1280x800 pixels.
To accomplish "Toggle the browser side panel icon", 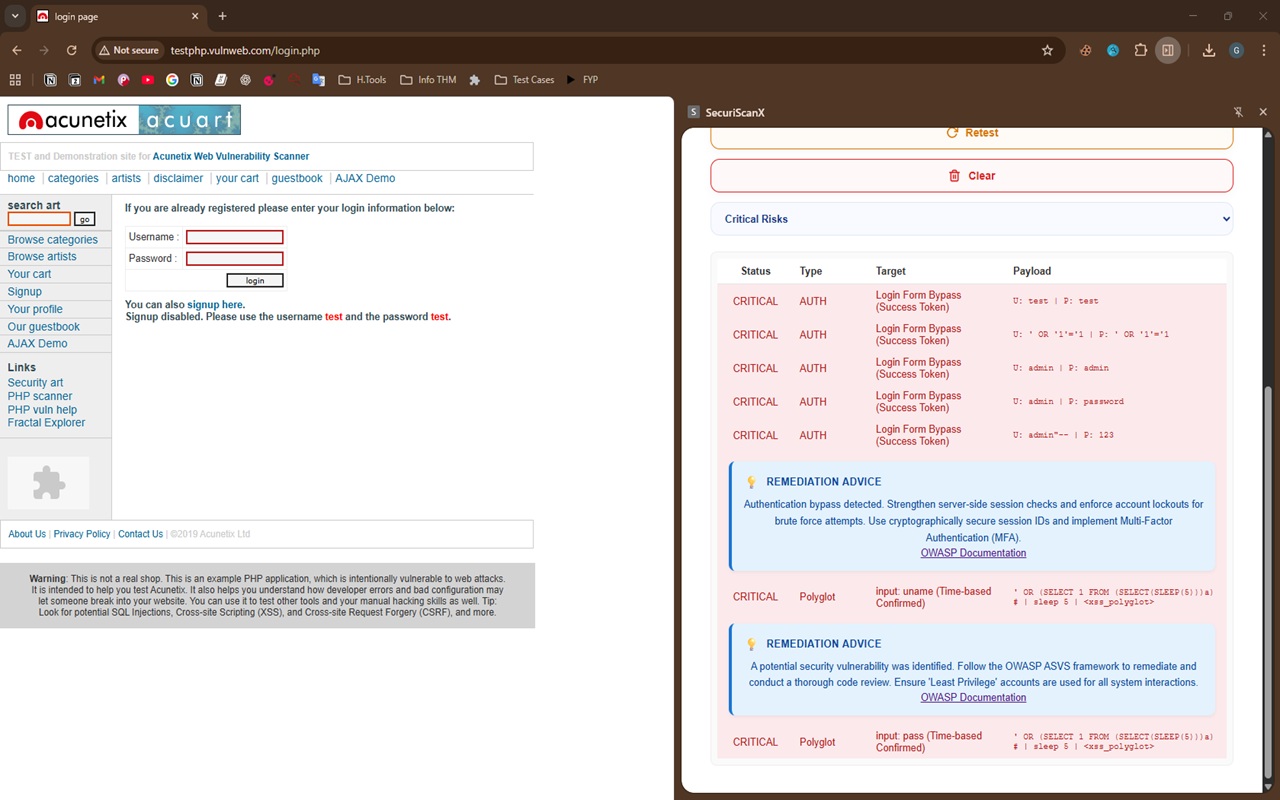I will pos(1167,50).
